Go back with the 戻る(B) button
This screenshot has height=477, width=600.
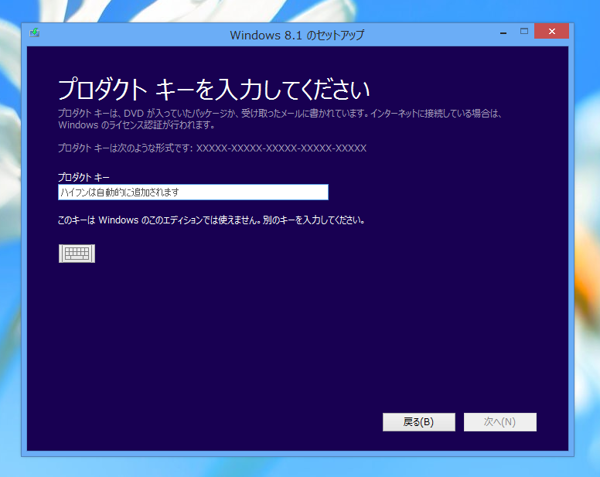pos(419,422)
